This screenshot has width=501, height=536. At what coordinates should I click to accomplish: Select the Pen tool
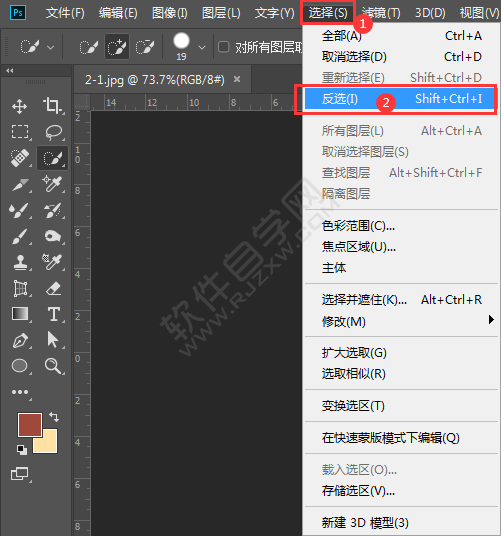coord(20,340)
